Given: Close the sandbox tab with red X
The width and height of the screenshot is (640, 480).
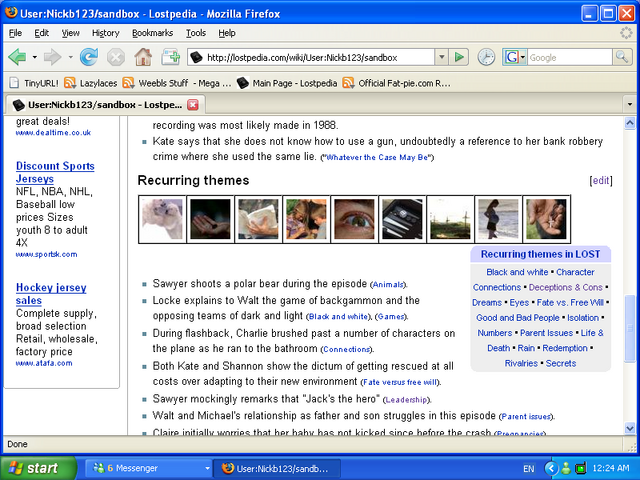Looking at the screenshot, I should point(193,105).
